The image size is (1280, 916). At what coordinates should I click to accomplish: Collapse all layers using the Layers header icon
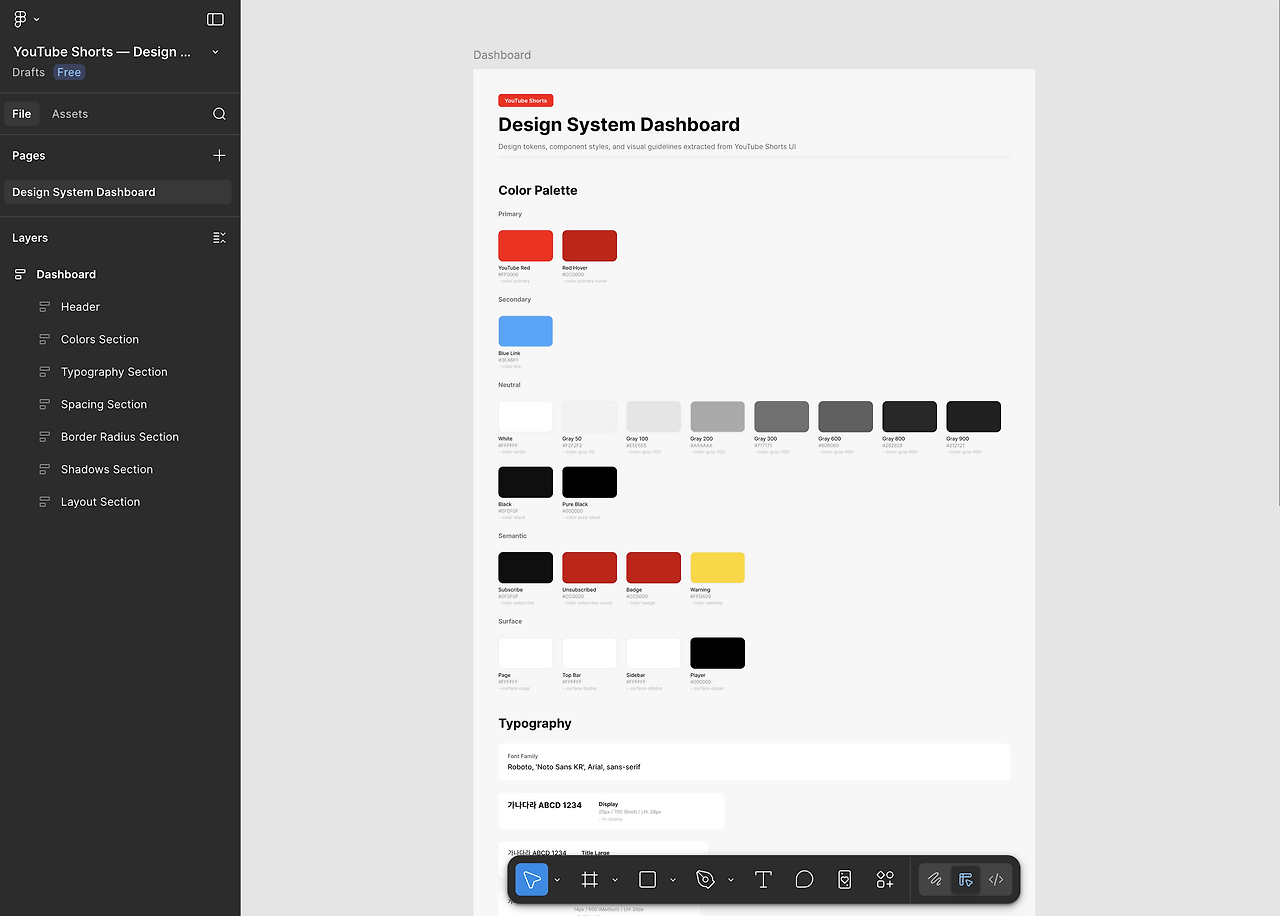[219, 238]
